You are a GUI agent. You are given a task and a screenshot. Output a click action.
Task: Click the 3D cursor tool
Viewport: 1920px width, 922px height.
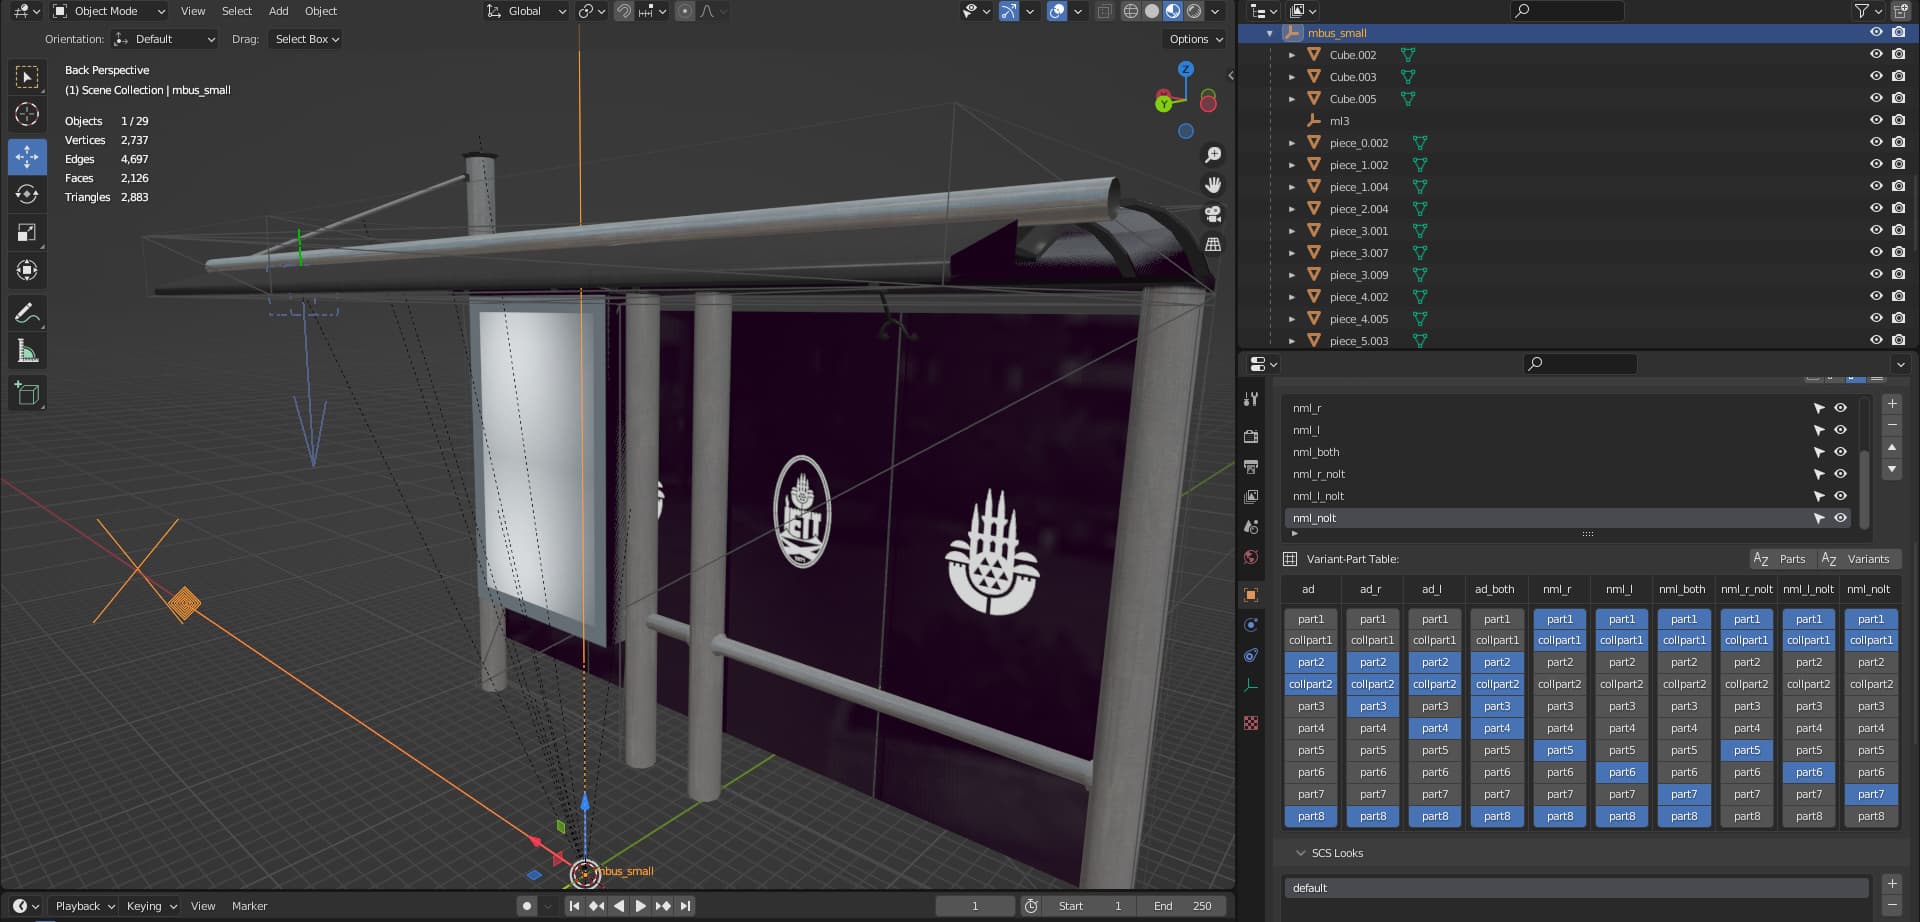[27, 115]
